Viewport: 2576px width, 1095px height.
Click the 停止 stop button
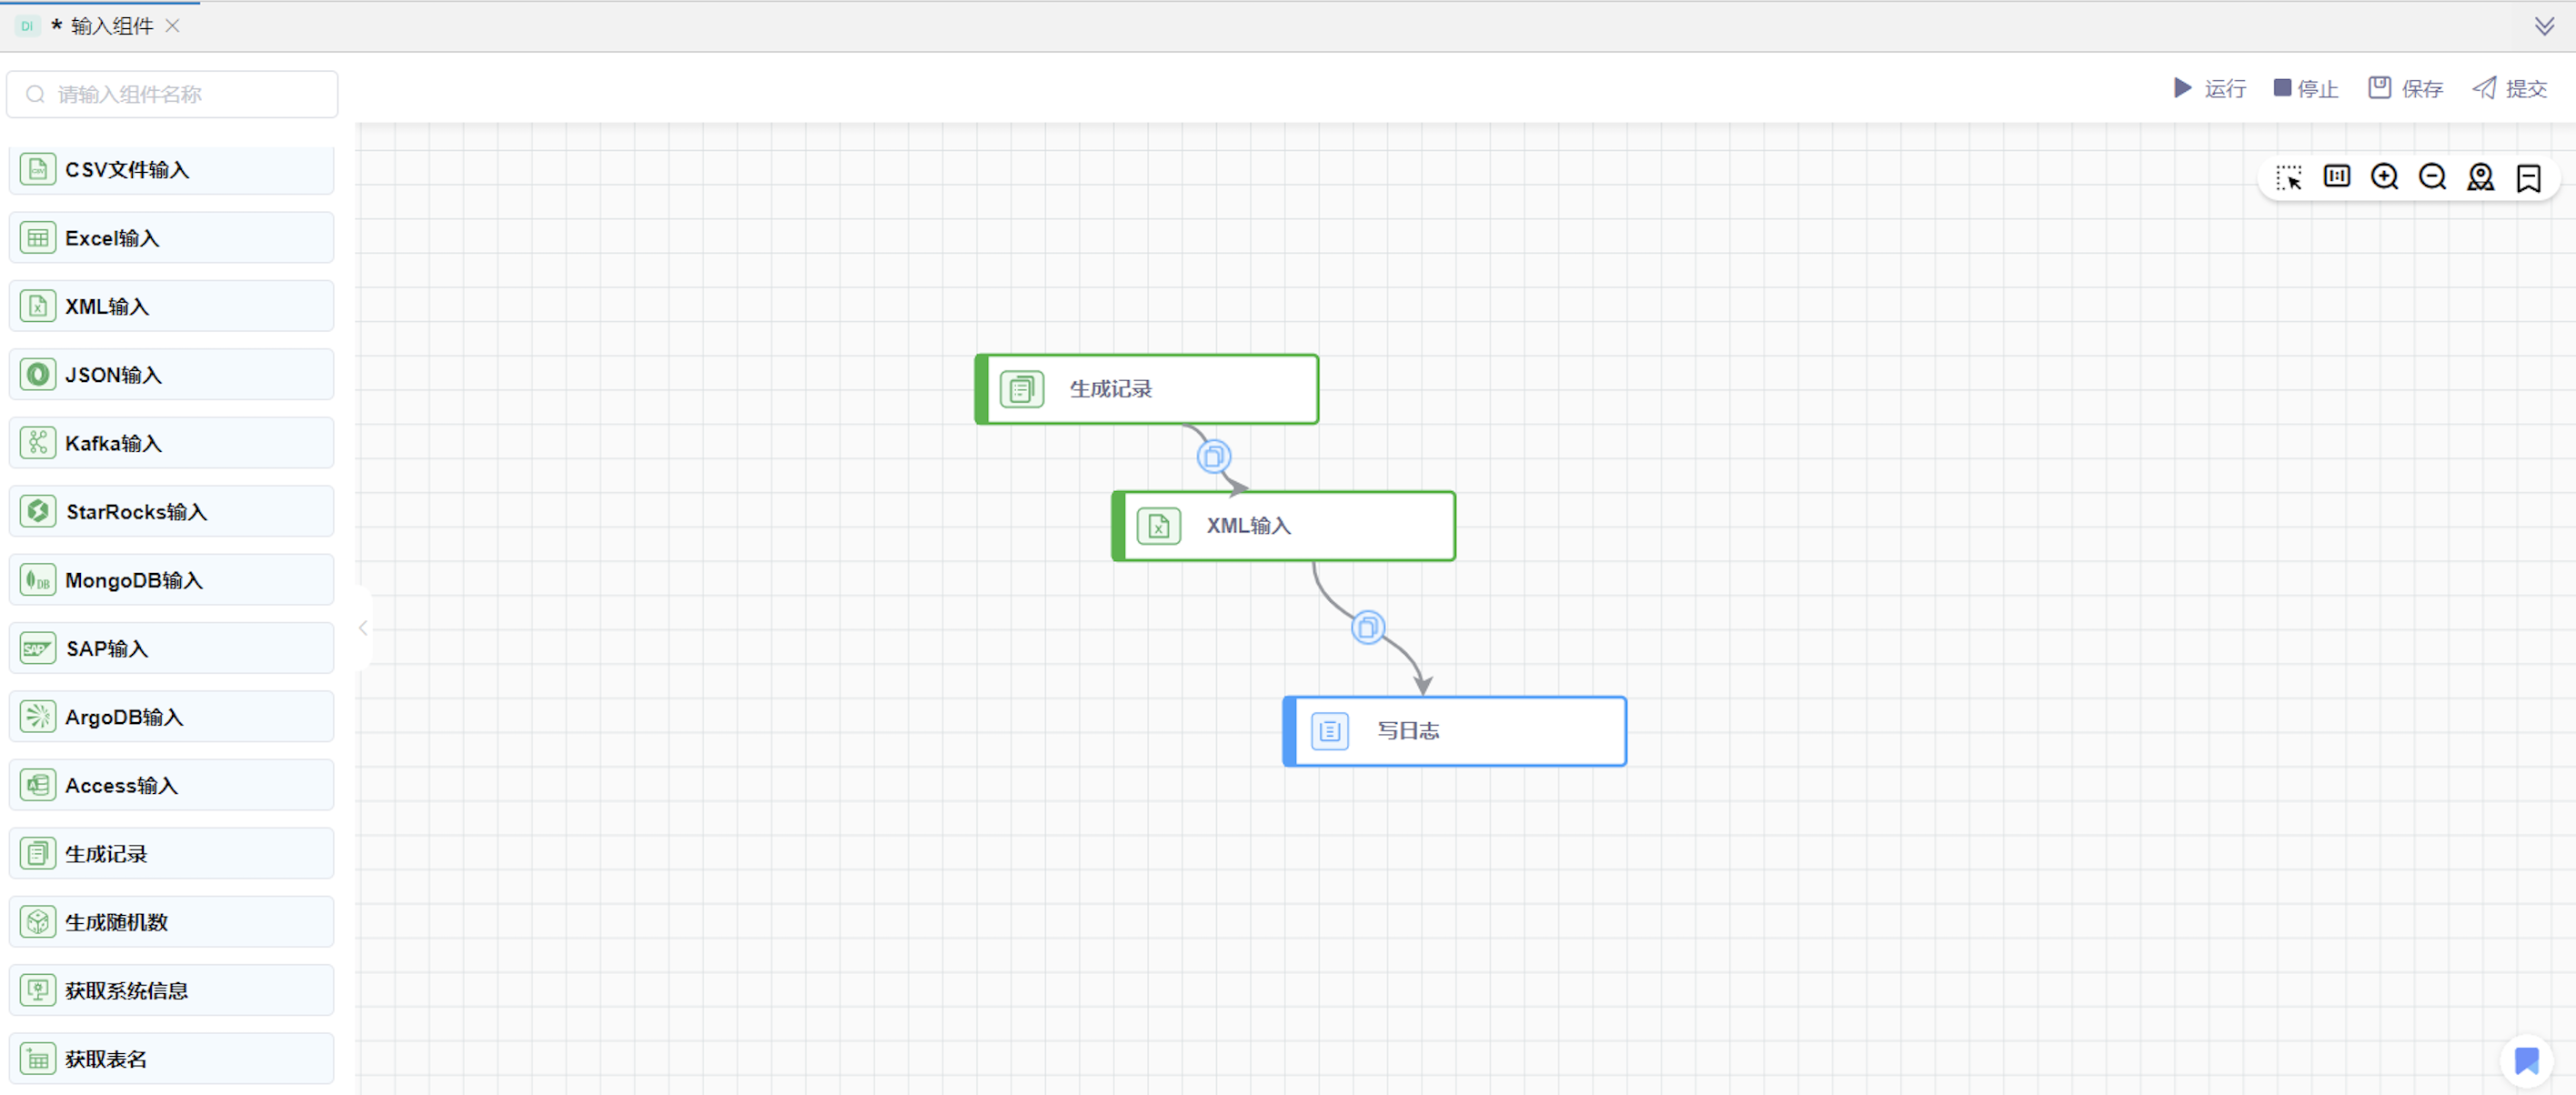[2305, 89]
